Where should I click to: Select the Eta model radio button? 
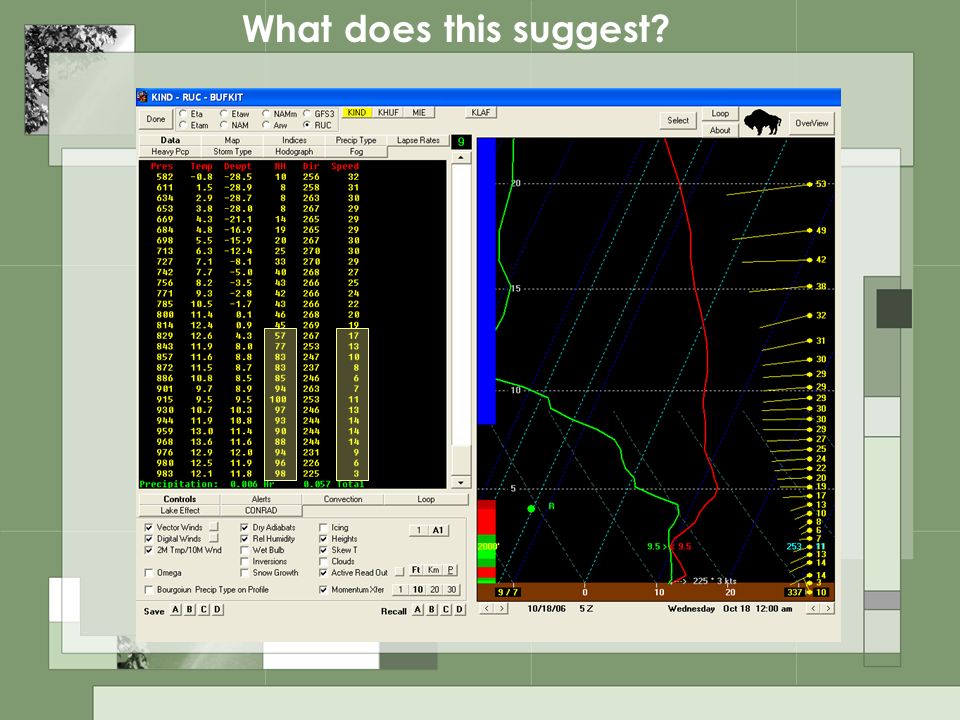[x=183, y=114]
